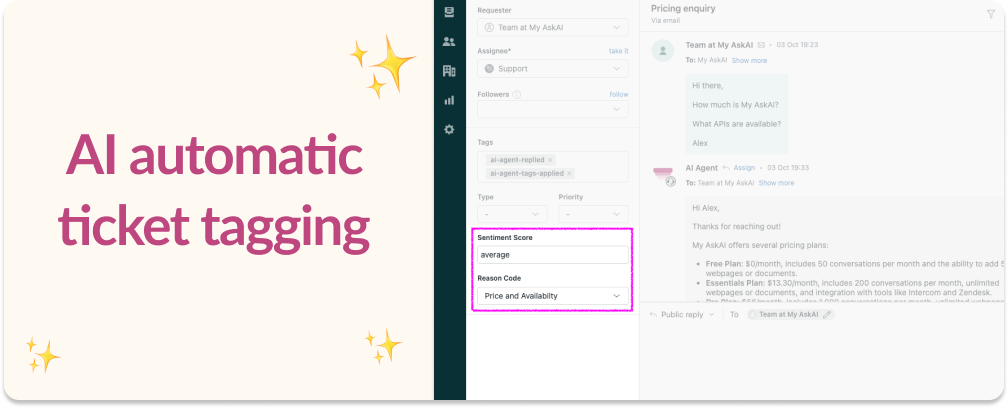Open the Assignee Support dropdown

pyautogui.click(x=553, y=69)
